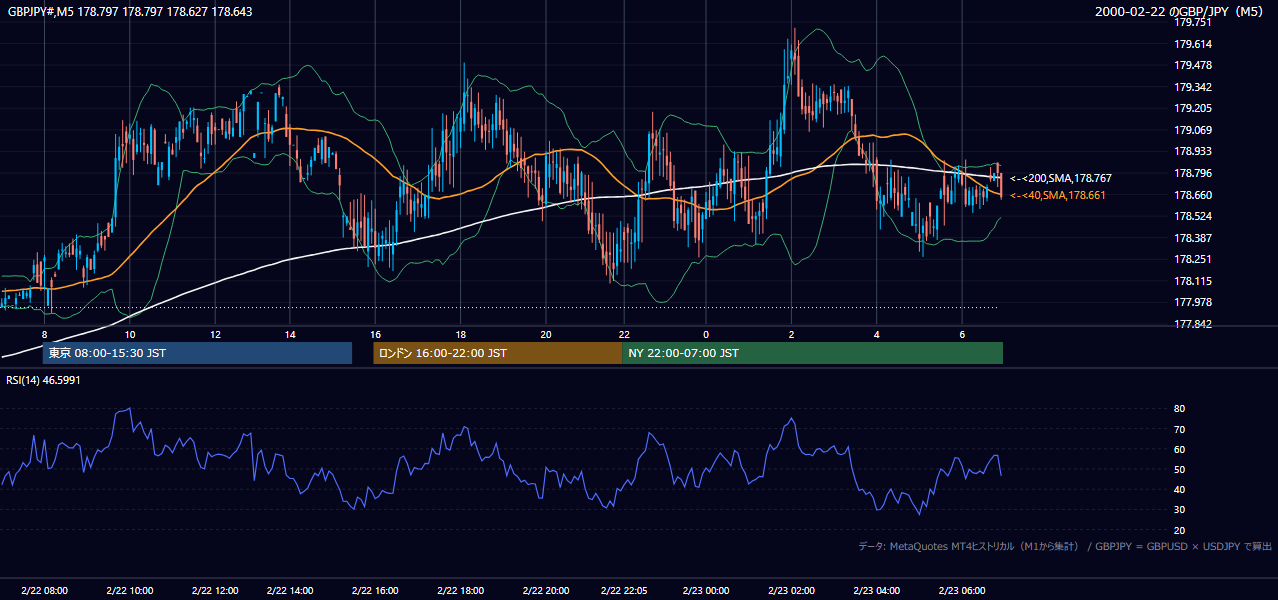The image size is (1278, 600).
Task: Click price axis value 179.751
Action: click(x=1193, y=22)
